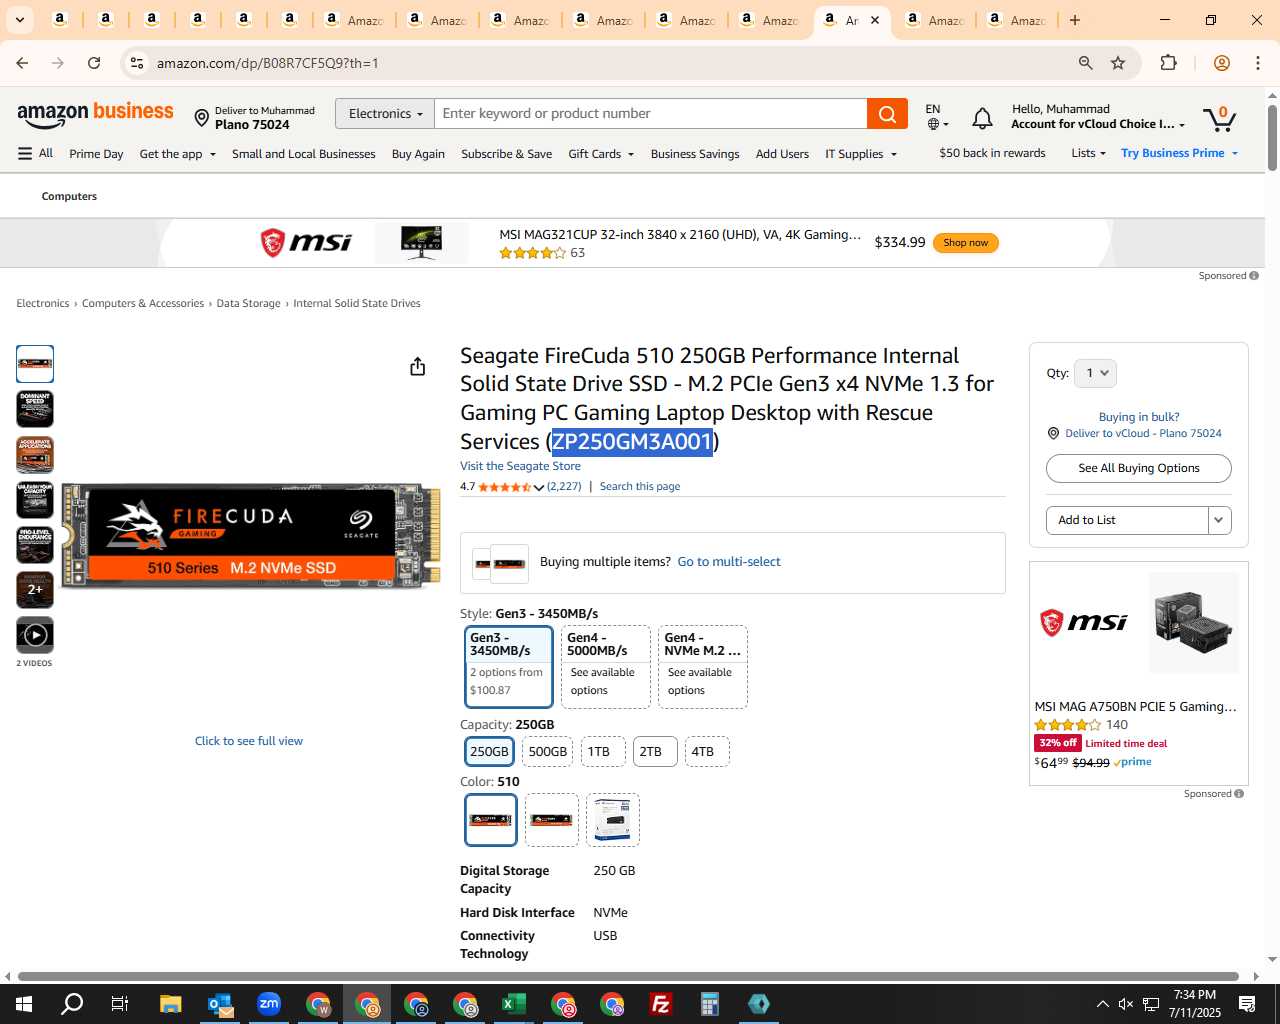Choose 4TB capacity
1280x1024 pixels.
(706, 751)
